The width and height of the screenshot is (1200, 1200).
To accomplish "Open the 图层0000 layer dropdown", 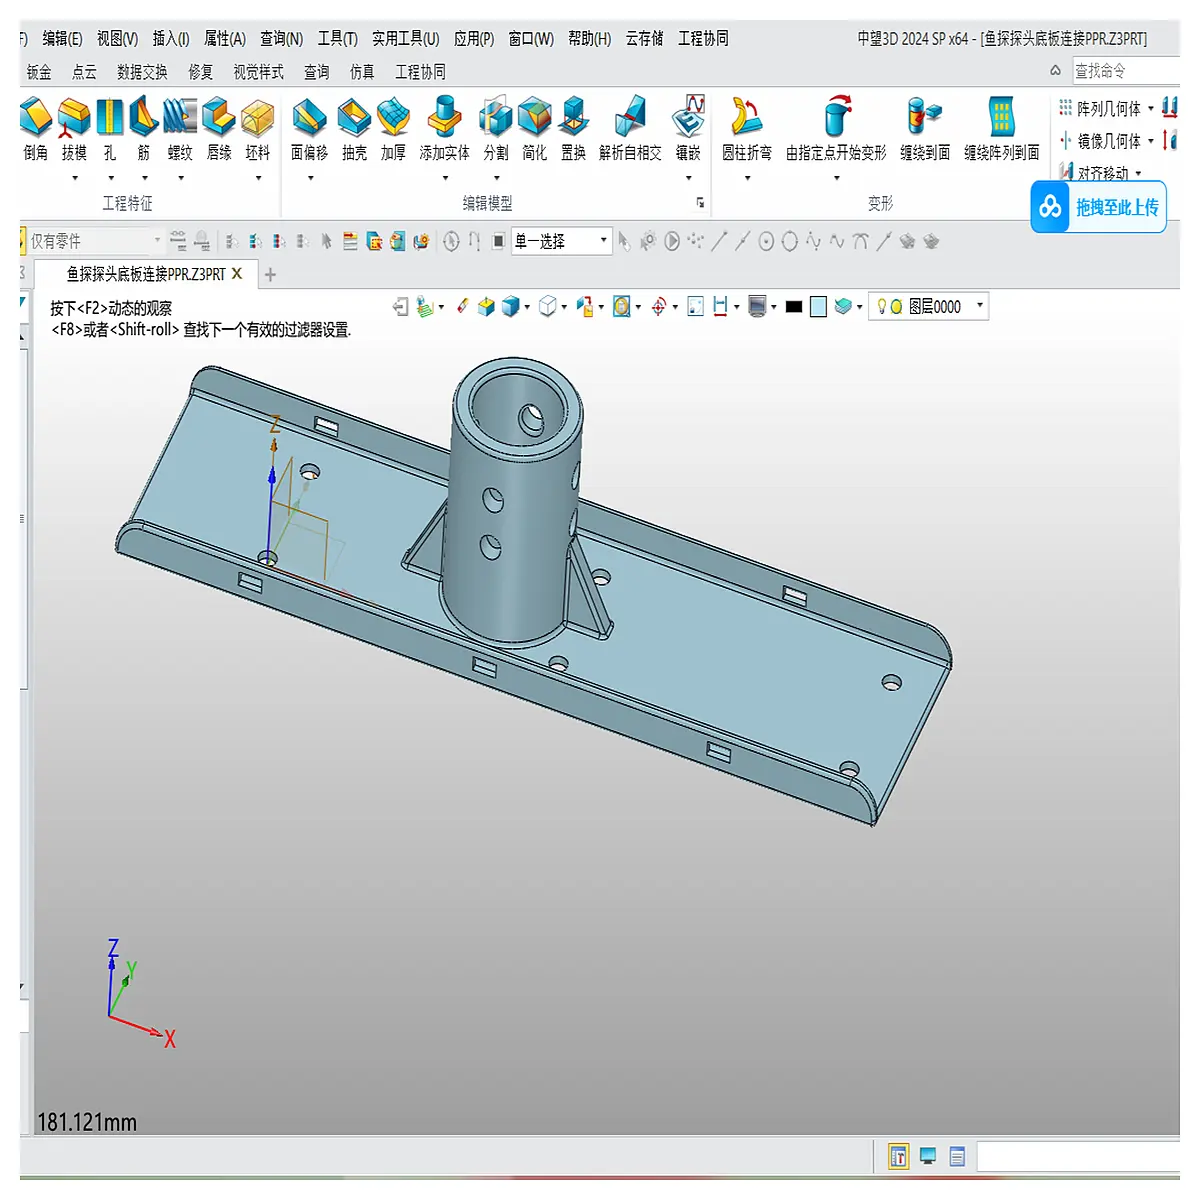I will coord(980,306).
